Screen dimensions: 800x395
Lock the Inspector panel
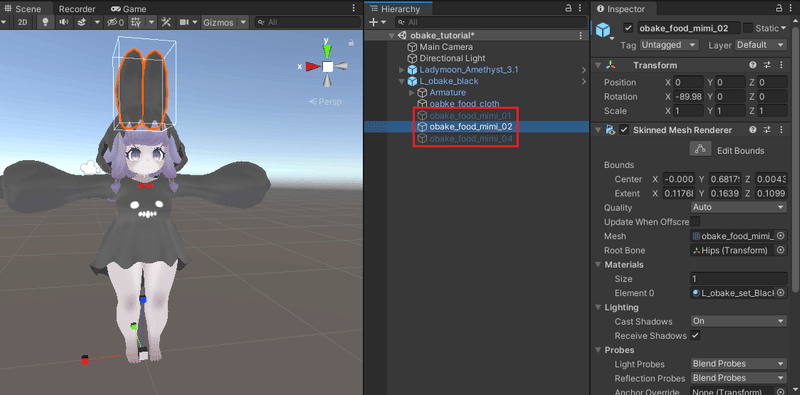[779, 9]
